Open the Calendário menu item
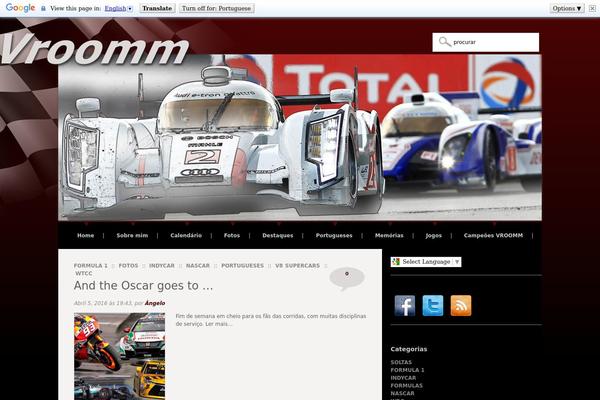Image resolution: width=600 pixels, height=400 pixels. 186,235
